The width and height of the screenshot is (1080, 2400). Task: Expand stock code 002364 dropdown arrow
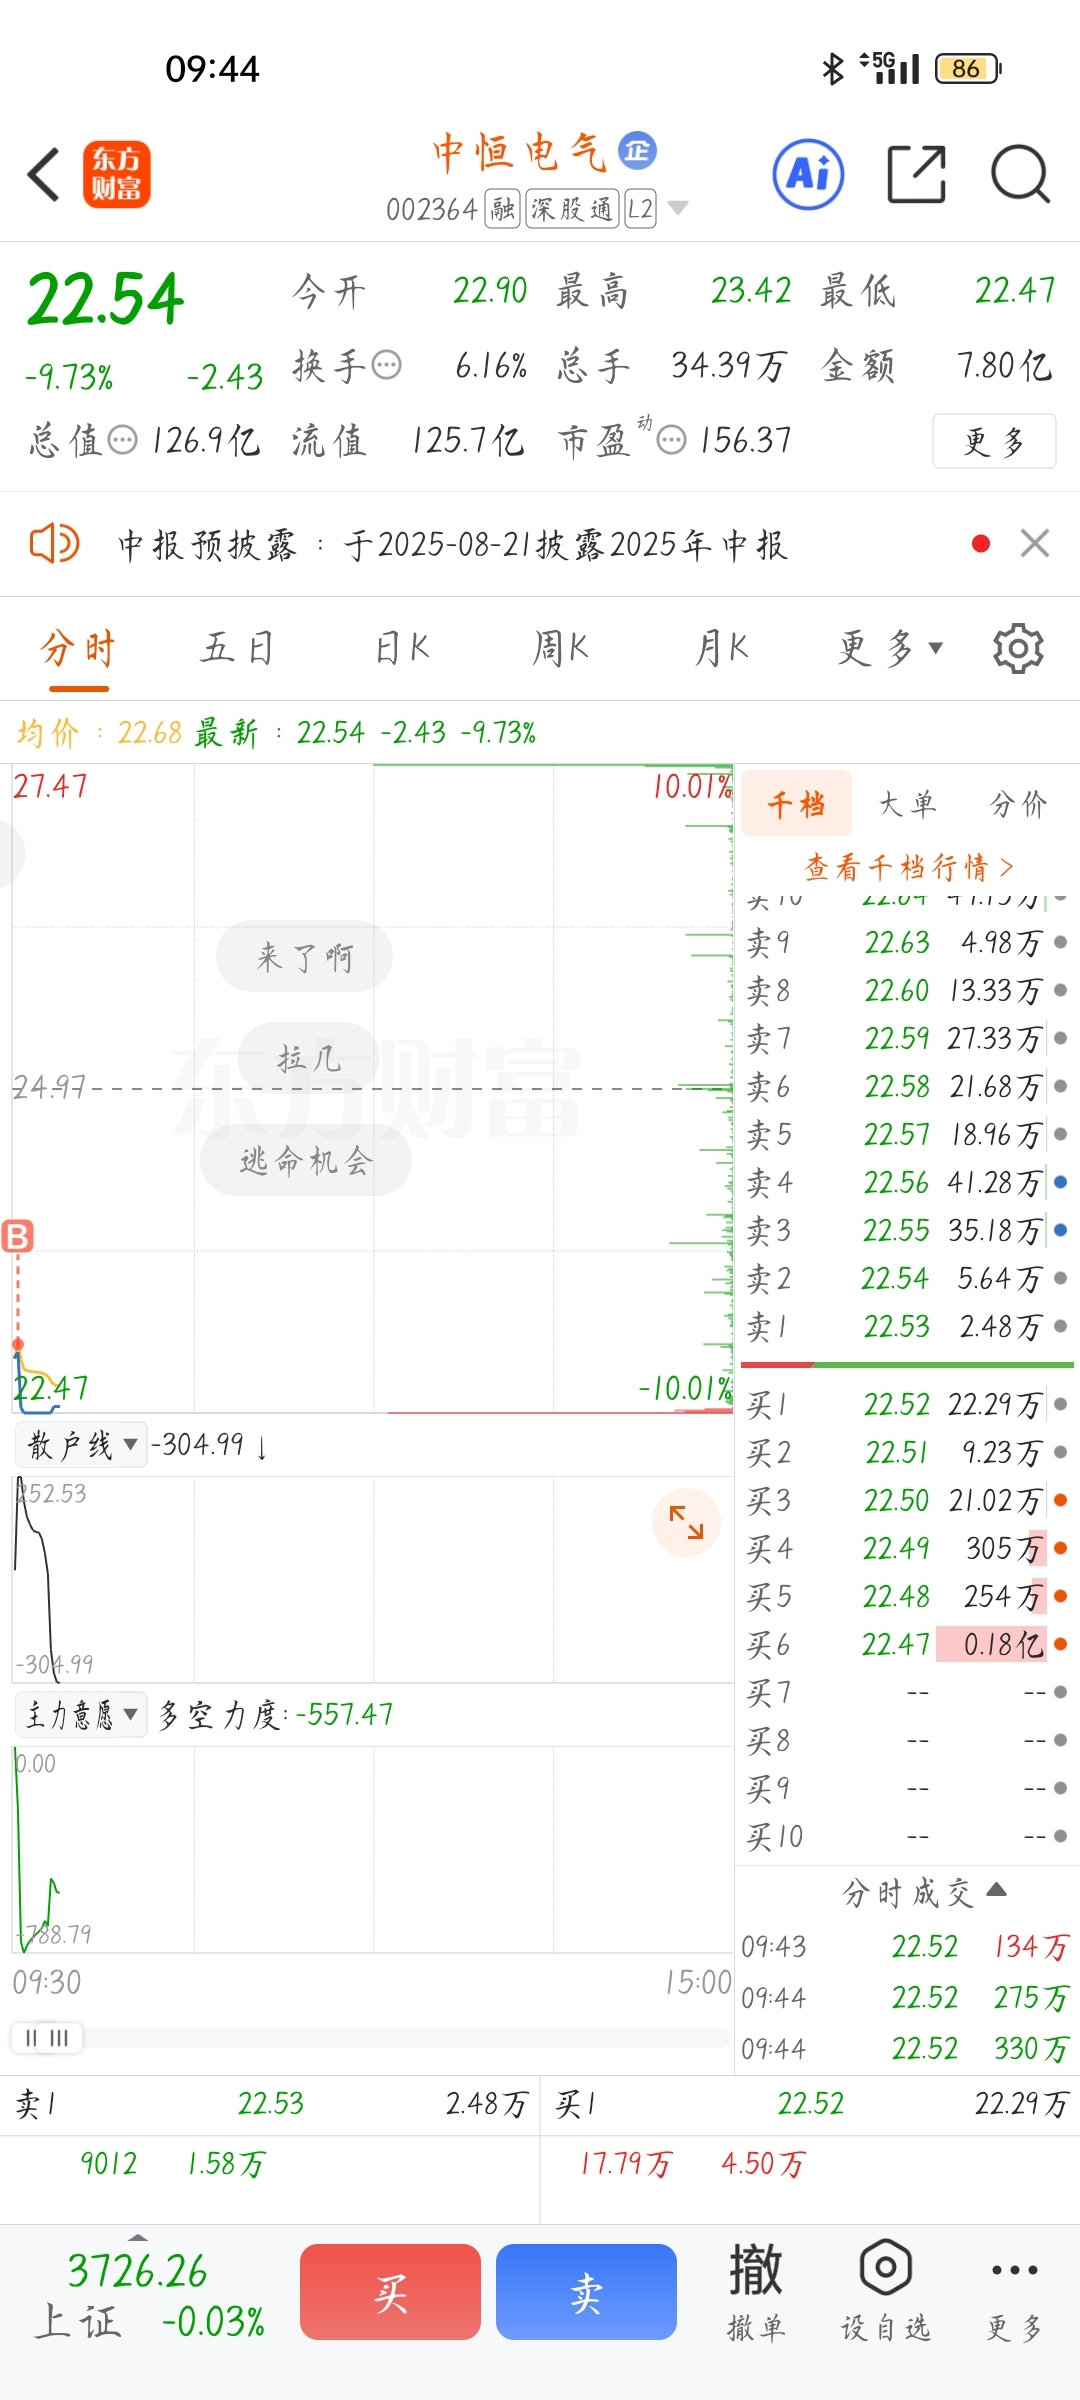pyautogui.click(x=678, y=208)
